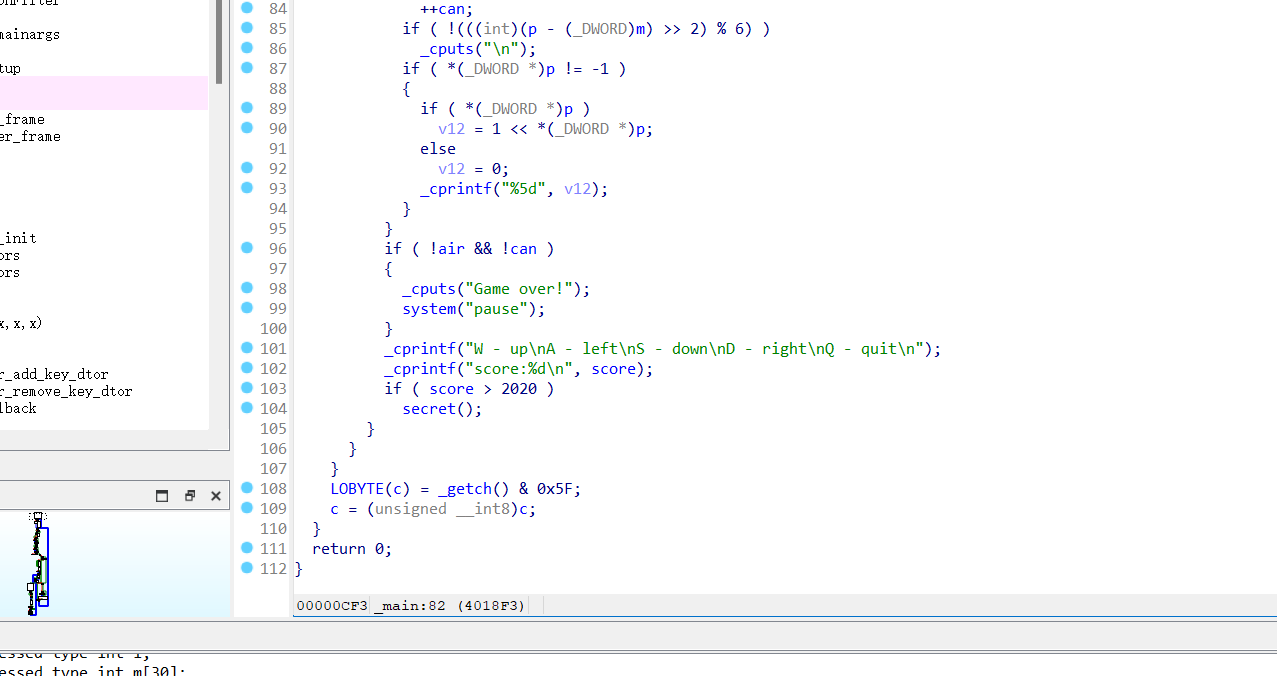
Task: Select the mainargs function in the Functions list
Action: [x=30, y=33]
